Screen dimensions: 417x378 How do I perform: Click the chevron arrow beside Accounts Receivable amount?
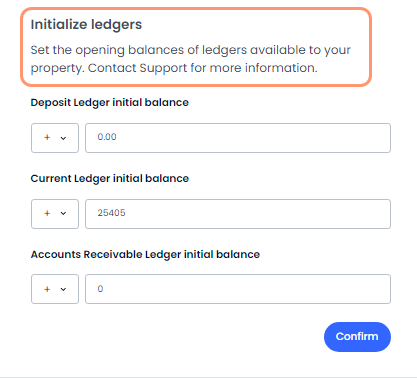(63, 289)
